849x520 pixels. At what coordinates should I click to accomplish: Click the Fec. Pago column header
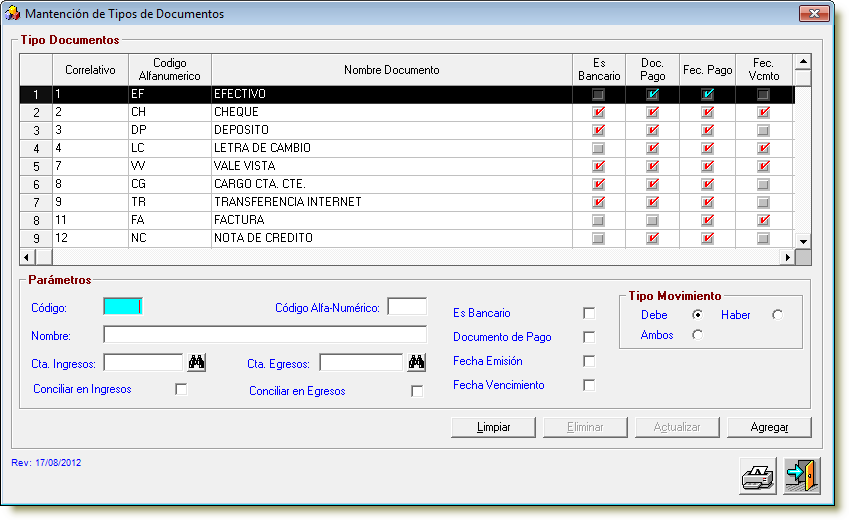click(707, 70)
